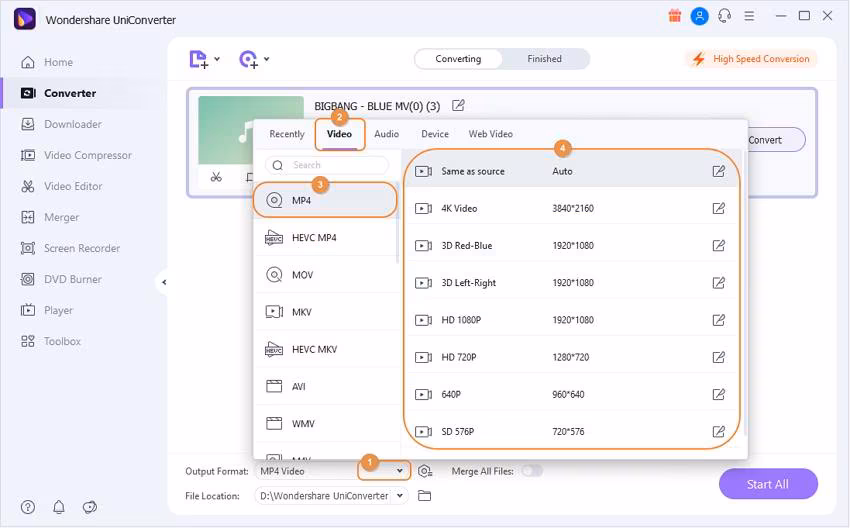The width and height of the screenshot is (850, 528).
Task: Choose the 640P preset
Action: (571, 394)
